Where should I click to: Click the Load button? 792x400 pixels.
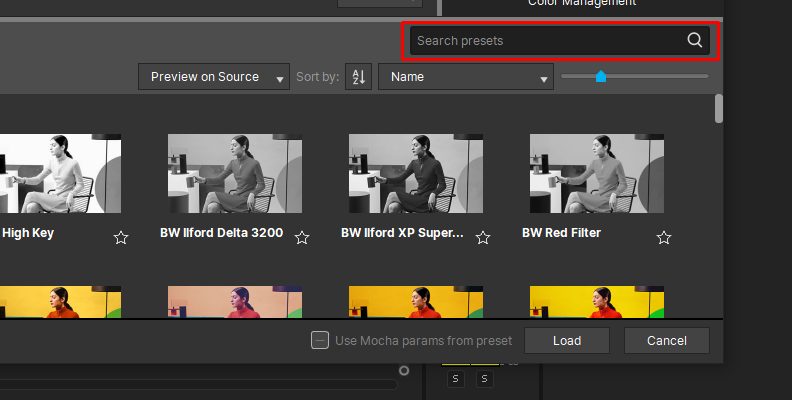pos(567,341)
